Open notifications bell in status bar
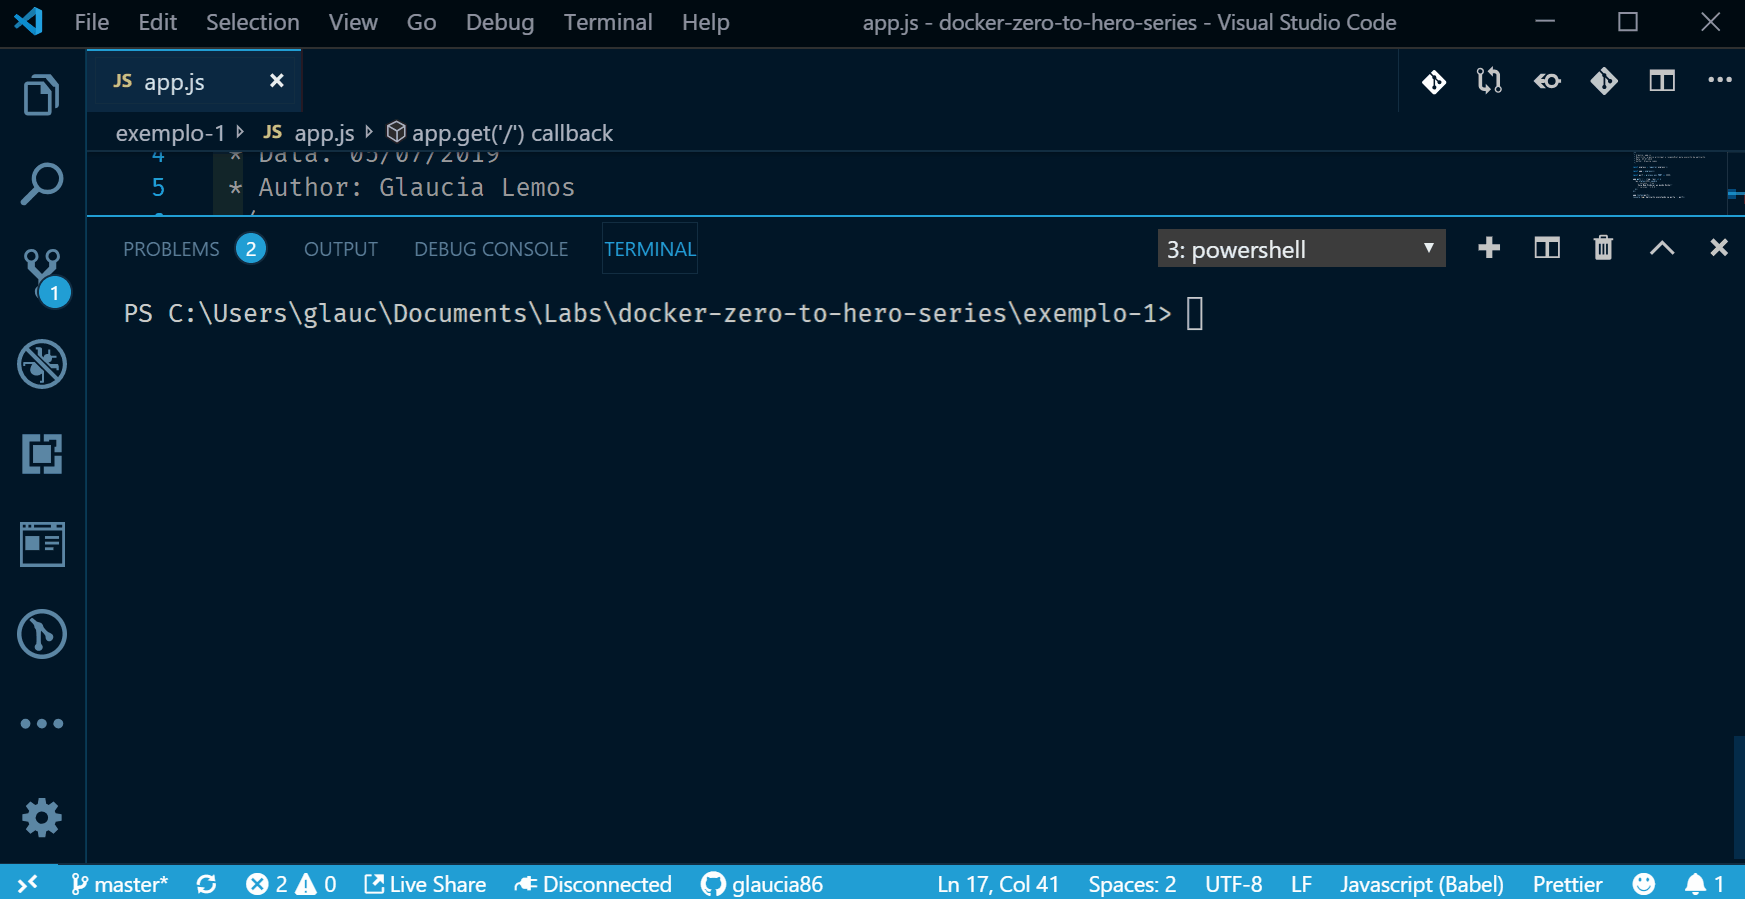Screen dimensions: 1745x899 [1704, 884]
